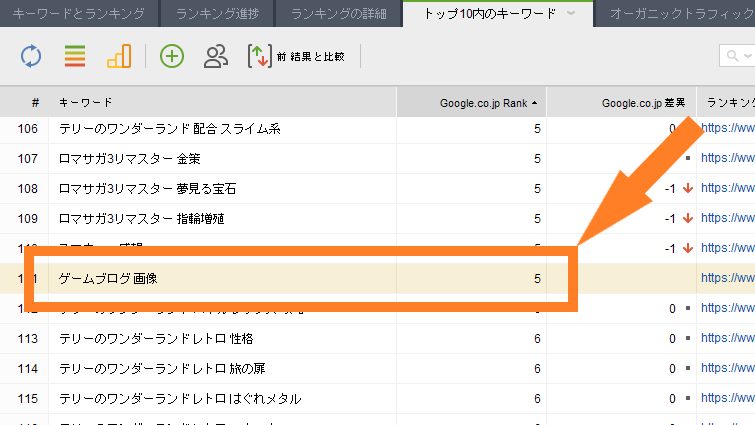Viewport: 755px width, 425px height.
Task: Expand the トップ10内のキーワード tab dropdown arrow
Action: click(x=571, y=13)
